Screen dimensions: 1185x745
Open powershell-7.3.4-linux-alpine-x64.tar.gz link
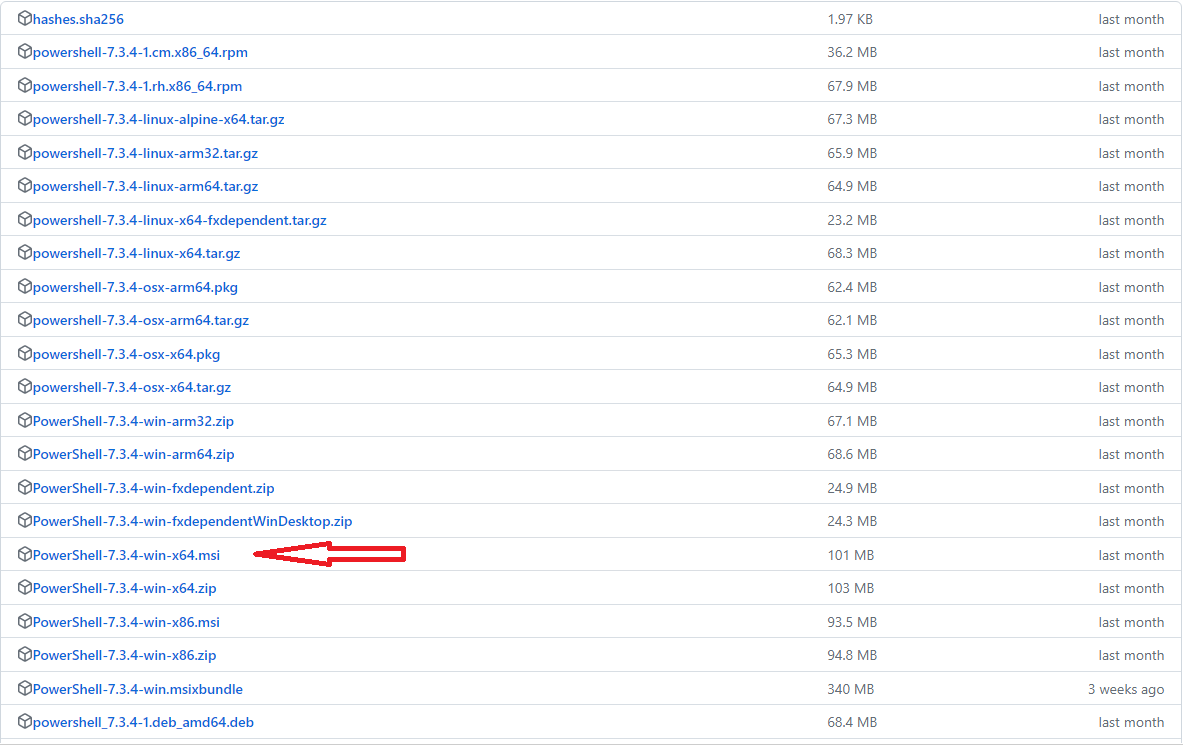[159, 119]
